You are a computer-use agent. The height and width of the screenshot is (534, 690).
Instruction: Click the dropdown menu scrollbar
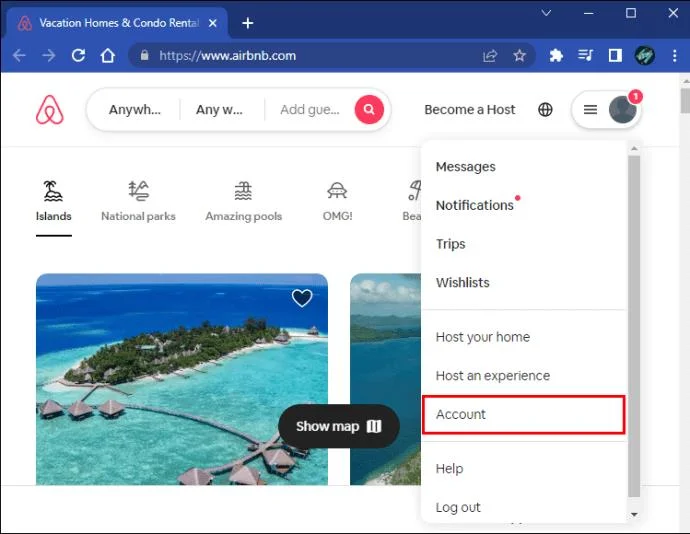(x=634, y=326)
